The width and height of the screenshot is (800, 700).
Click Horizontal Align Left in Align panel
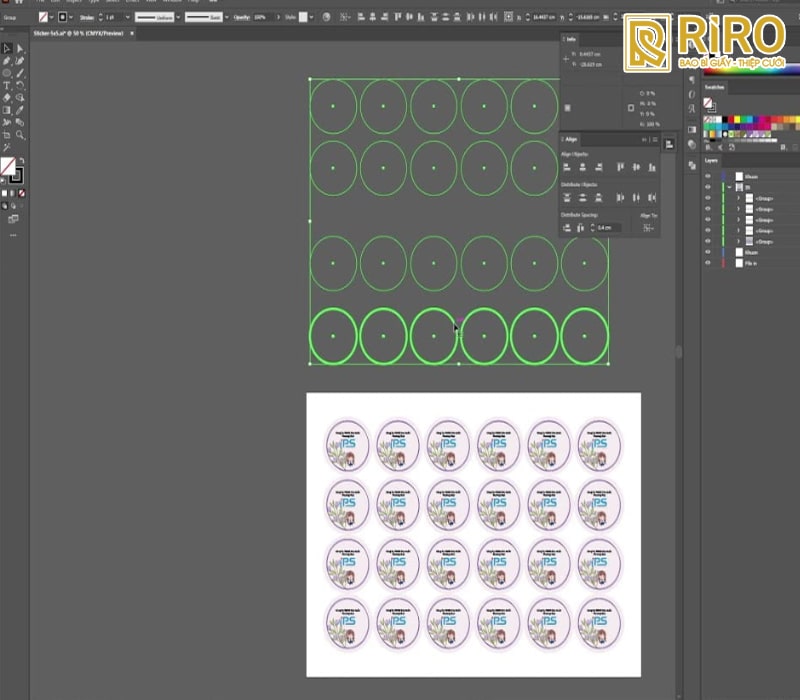[566, 167]
